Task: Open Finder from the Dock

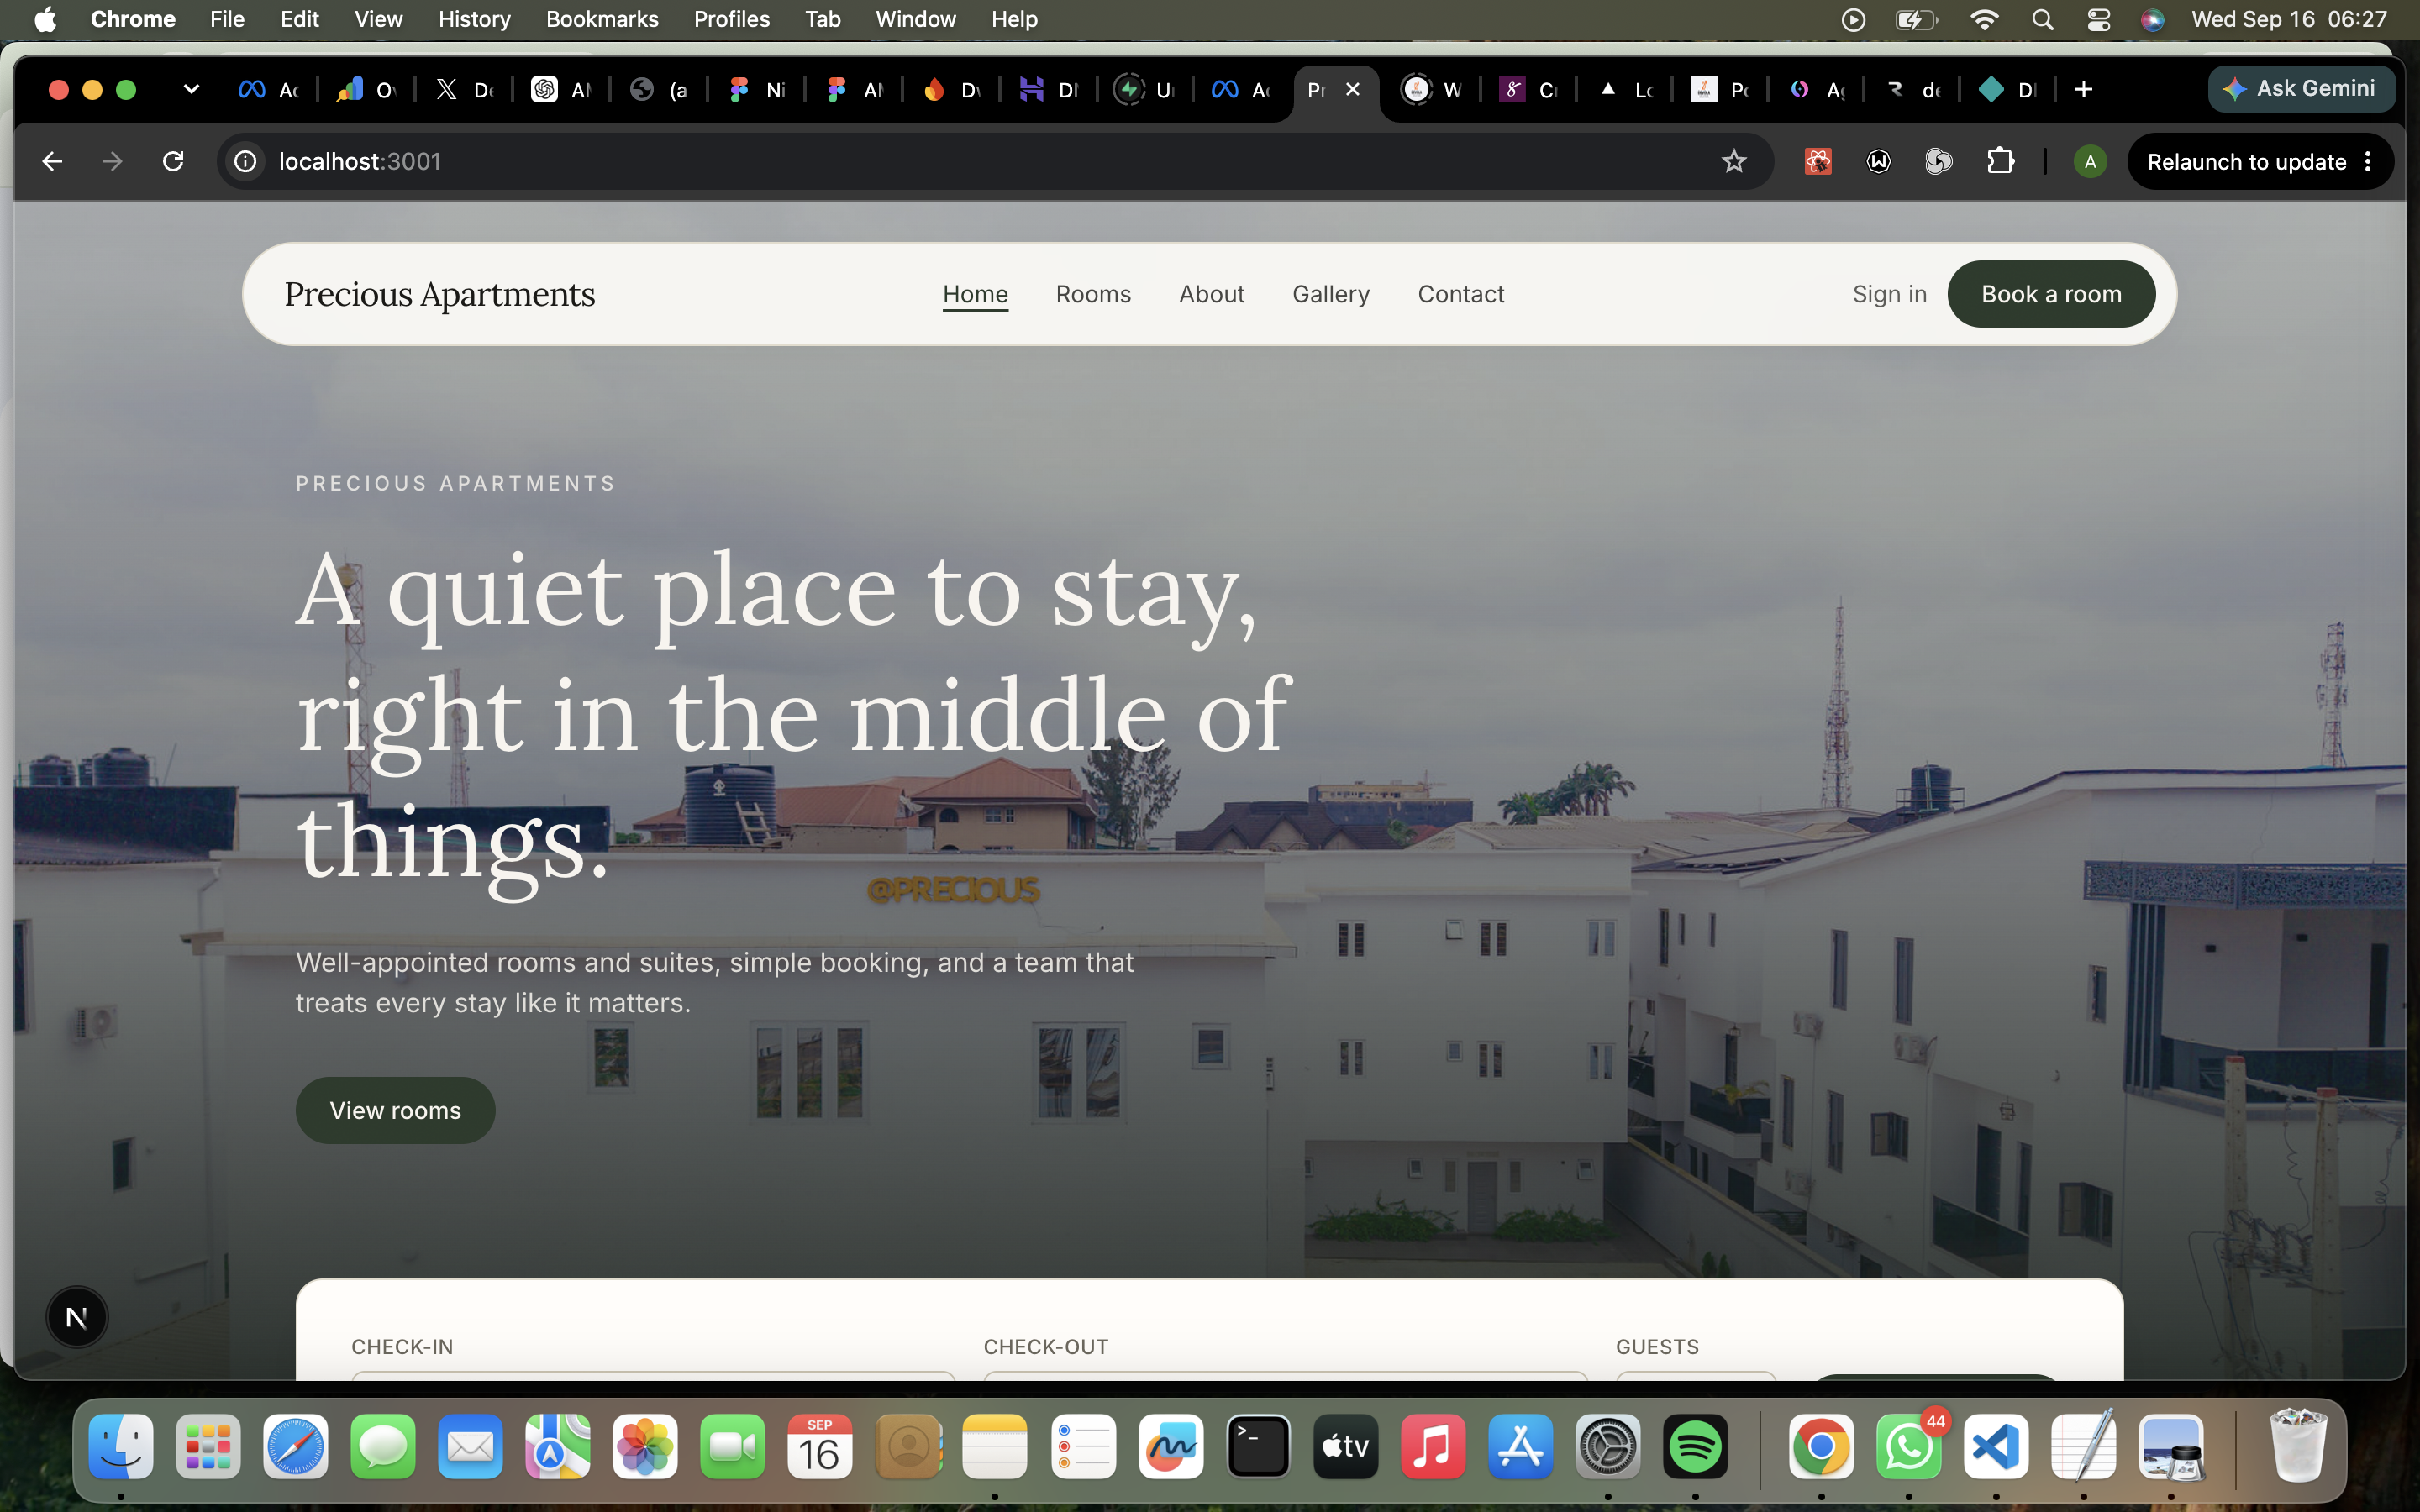Action: click(121, 1446)
